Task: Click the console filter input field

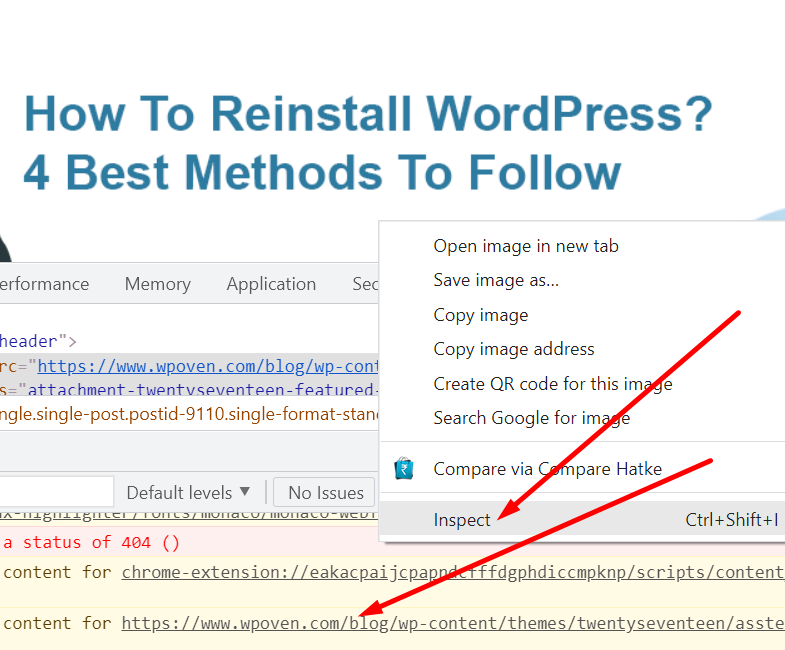Action: coord(56,492)
